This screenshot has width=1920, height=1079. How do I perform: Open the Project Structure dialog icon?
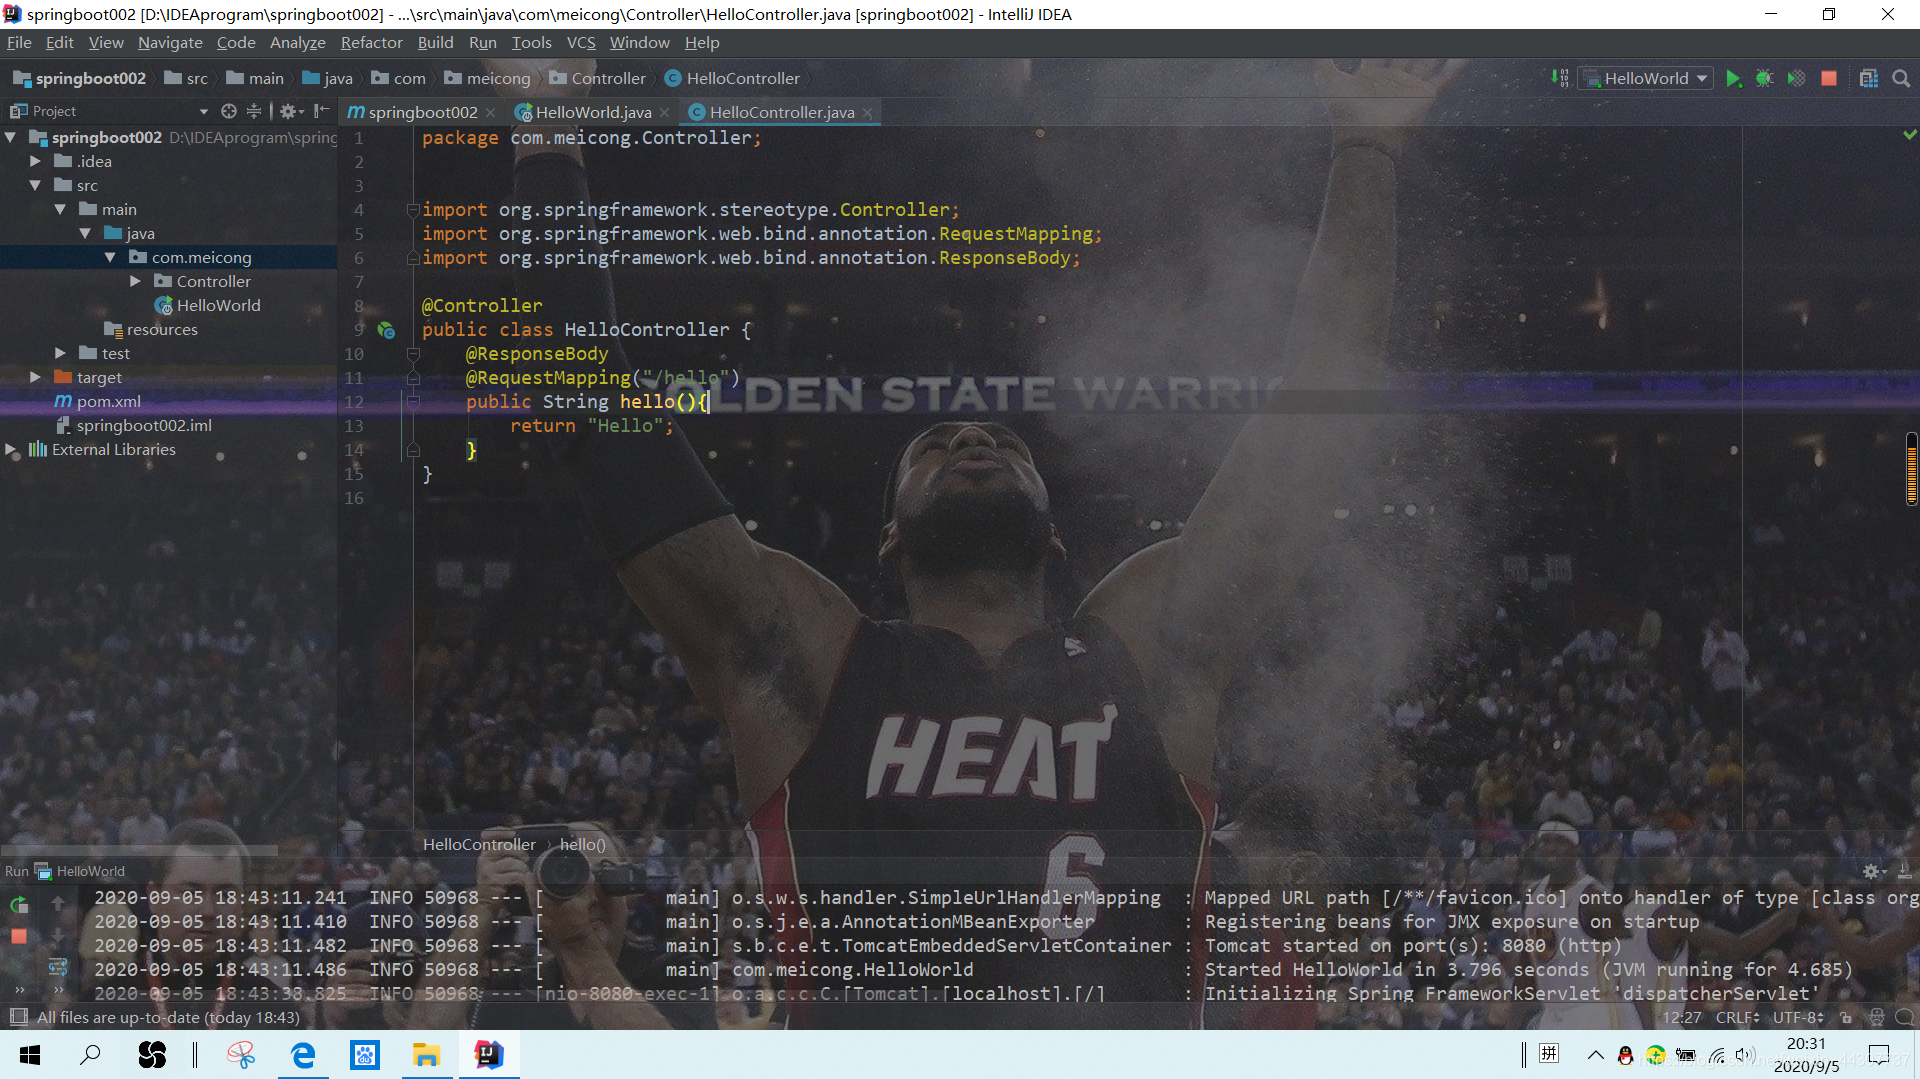[1868, 78]
